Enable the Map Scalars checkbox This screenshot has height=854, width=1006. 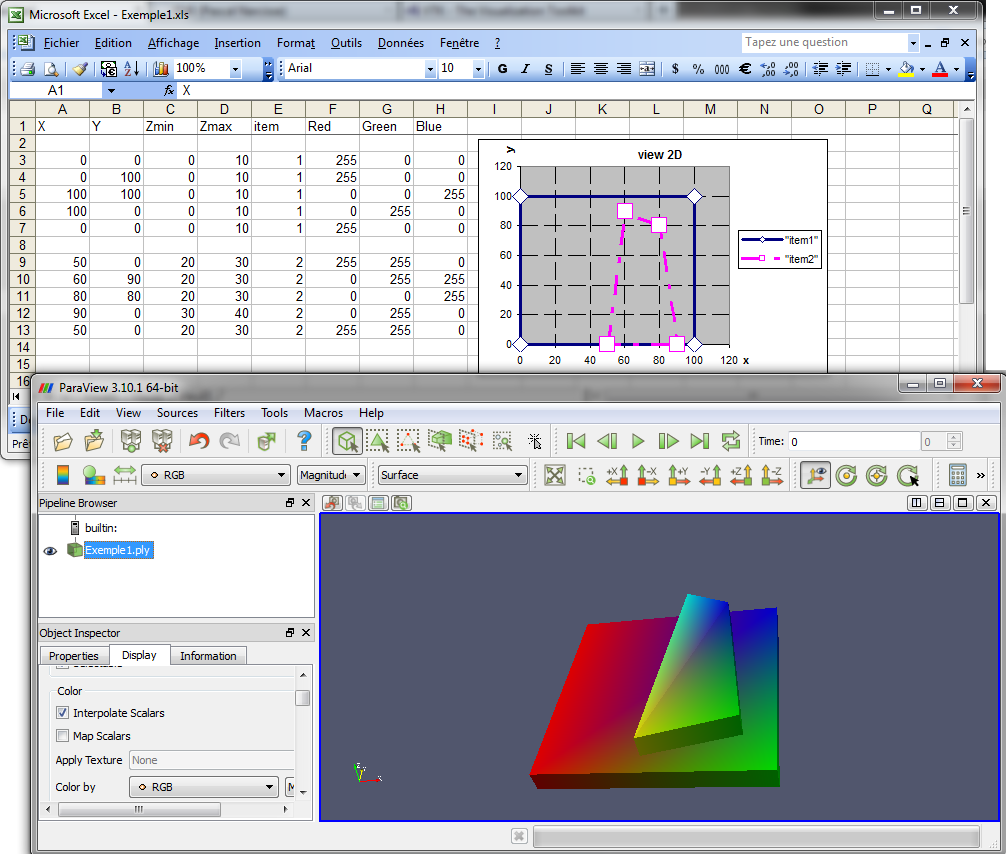point(63,736)
